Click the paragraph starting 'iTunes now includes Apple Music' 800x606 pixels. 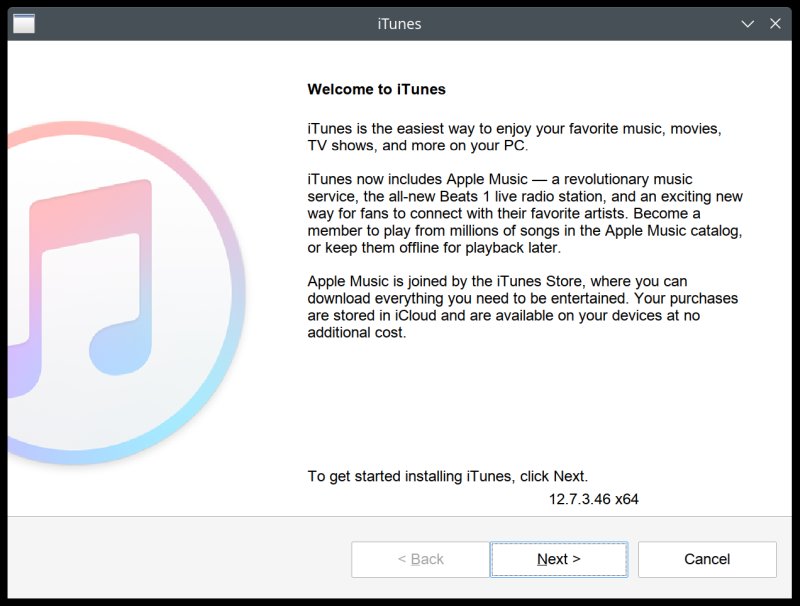click(525, 213)
